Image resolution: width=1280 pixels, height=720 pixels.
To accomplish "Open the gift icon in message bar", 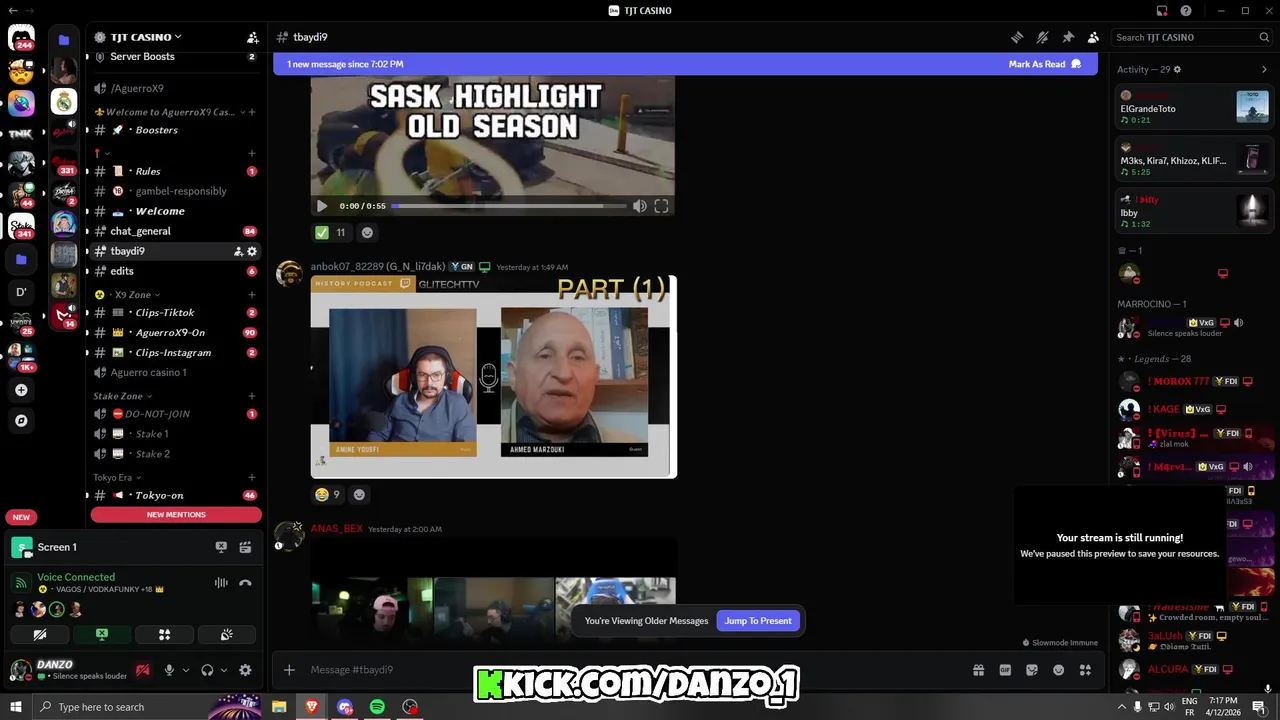I will click(978, 670).
